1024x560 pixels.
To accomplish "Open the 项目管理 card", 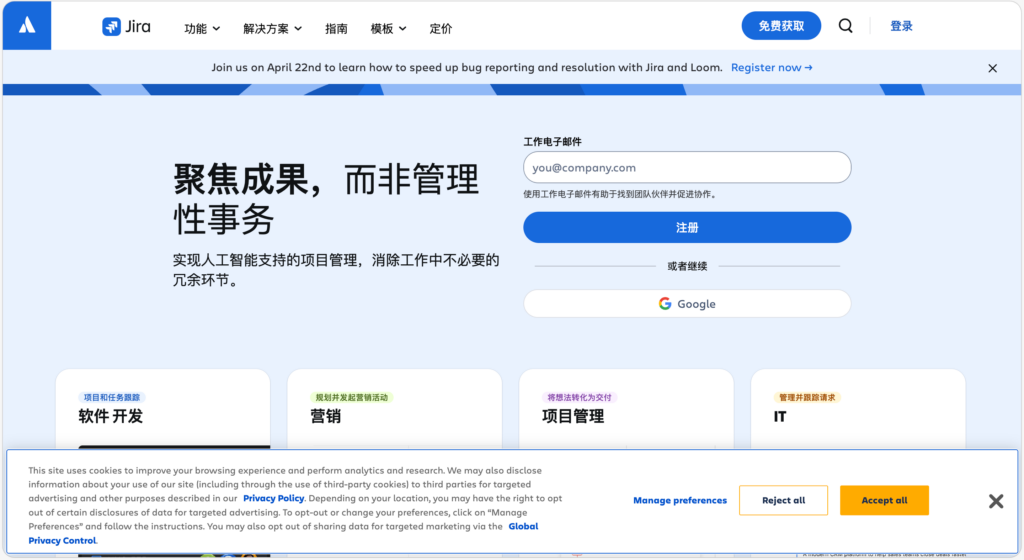I will point(626,409).
